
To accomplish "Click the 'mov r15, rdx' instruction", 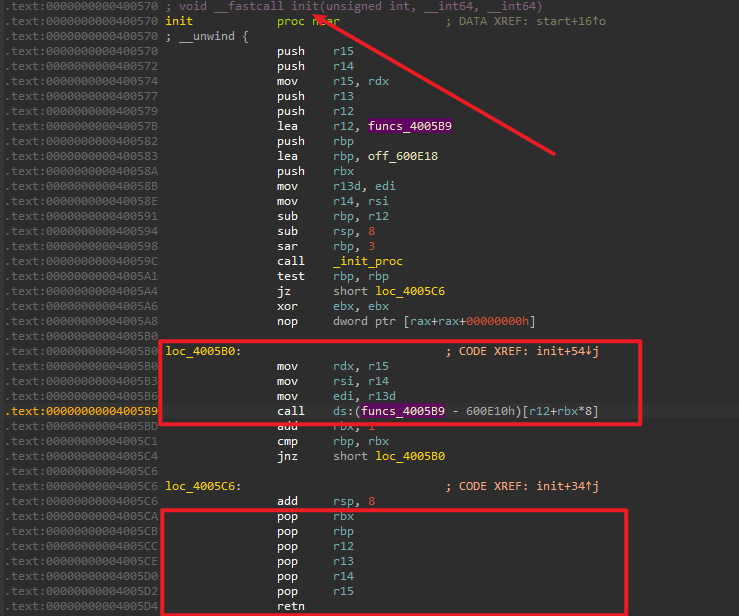I will tap(333, 82).
